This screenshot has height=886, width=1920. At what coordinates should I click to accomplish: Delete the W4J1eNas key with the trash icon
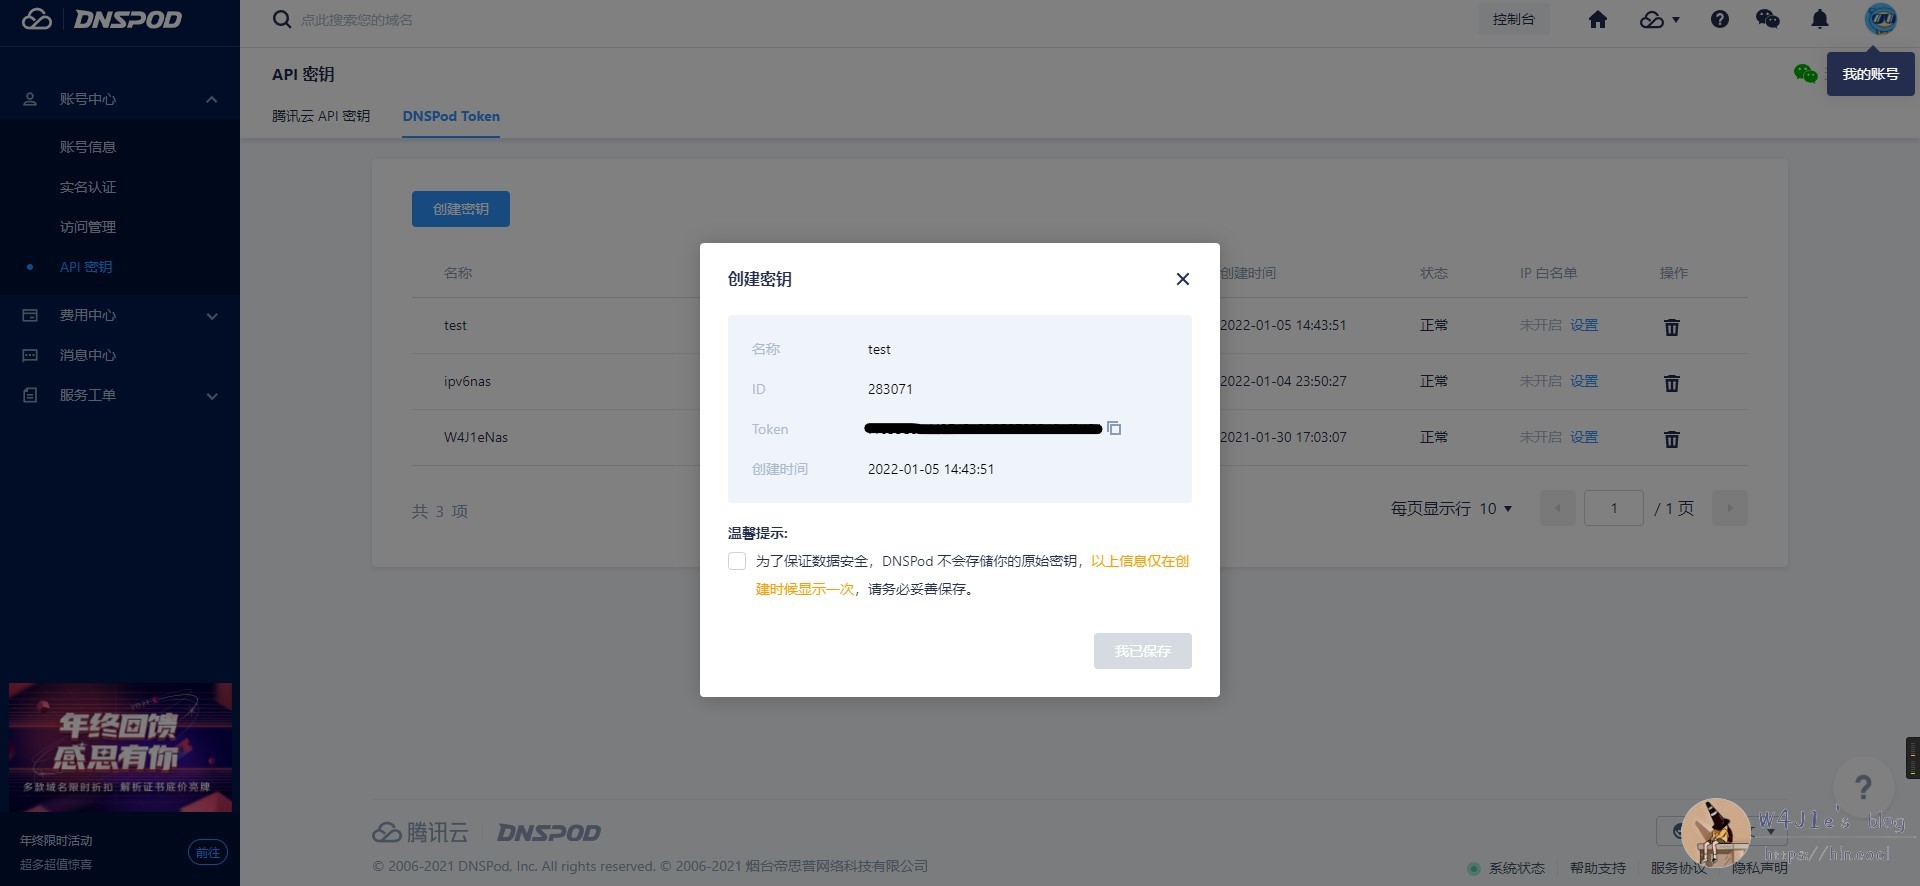[x=1672, y=439]
